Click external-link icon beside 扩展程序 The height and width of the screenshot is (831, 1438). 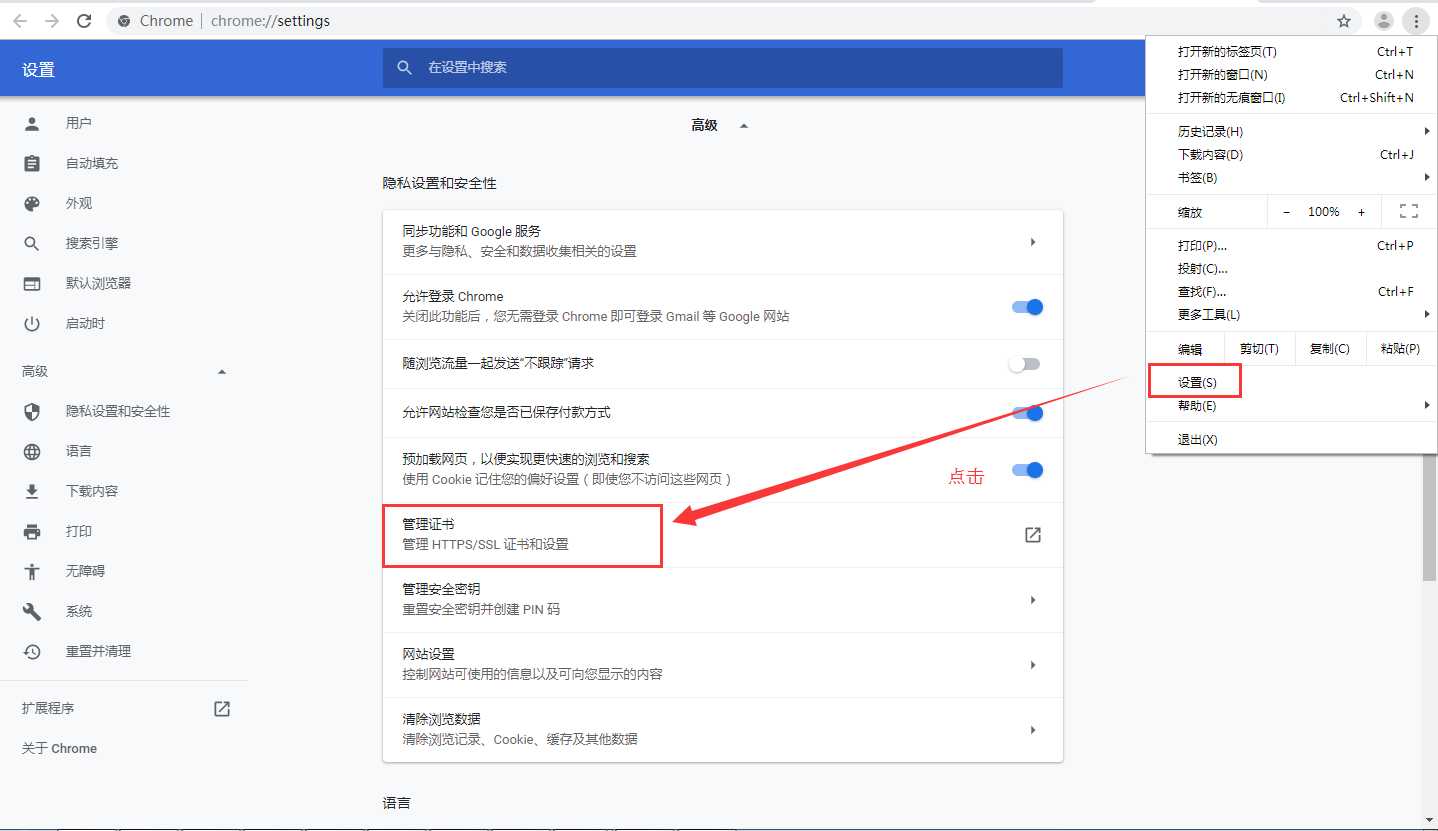coord(222,708)
